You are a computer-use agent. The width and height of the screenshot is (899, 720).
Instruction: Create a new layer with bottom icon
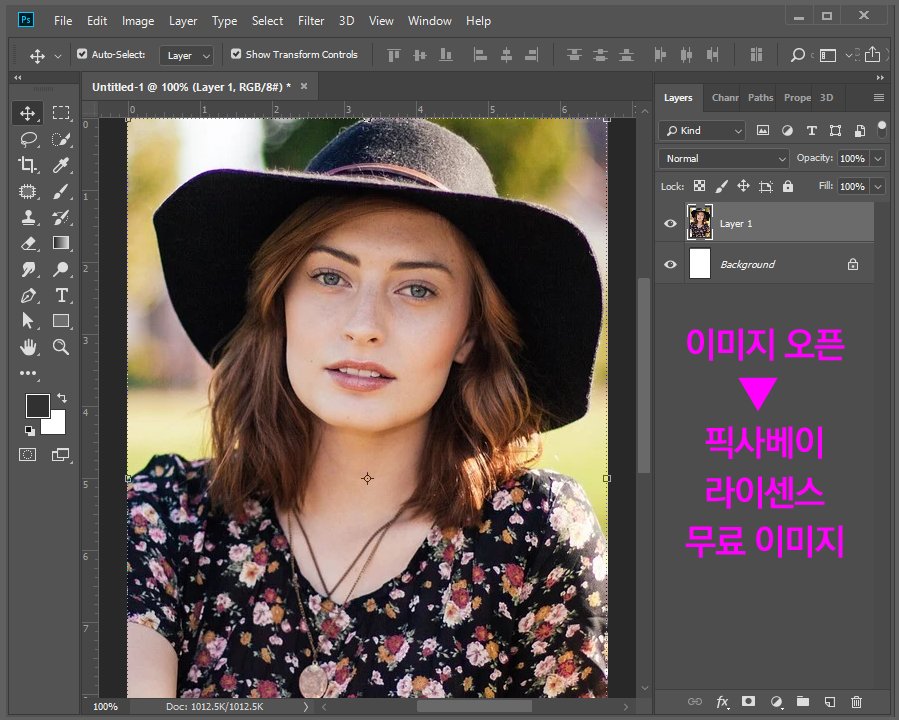(829, 702)
